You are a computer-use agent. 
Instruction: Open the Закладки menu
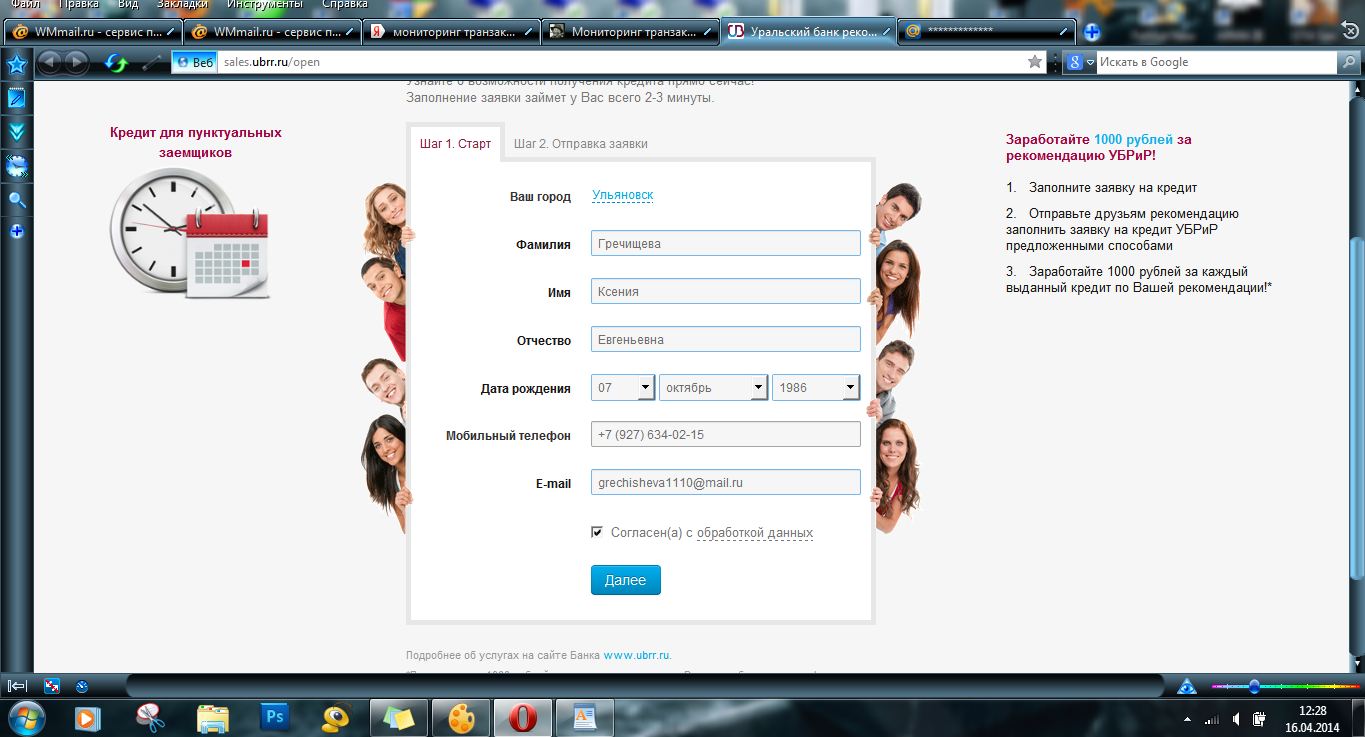(x=182, y=4)
